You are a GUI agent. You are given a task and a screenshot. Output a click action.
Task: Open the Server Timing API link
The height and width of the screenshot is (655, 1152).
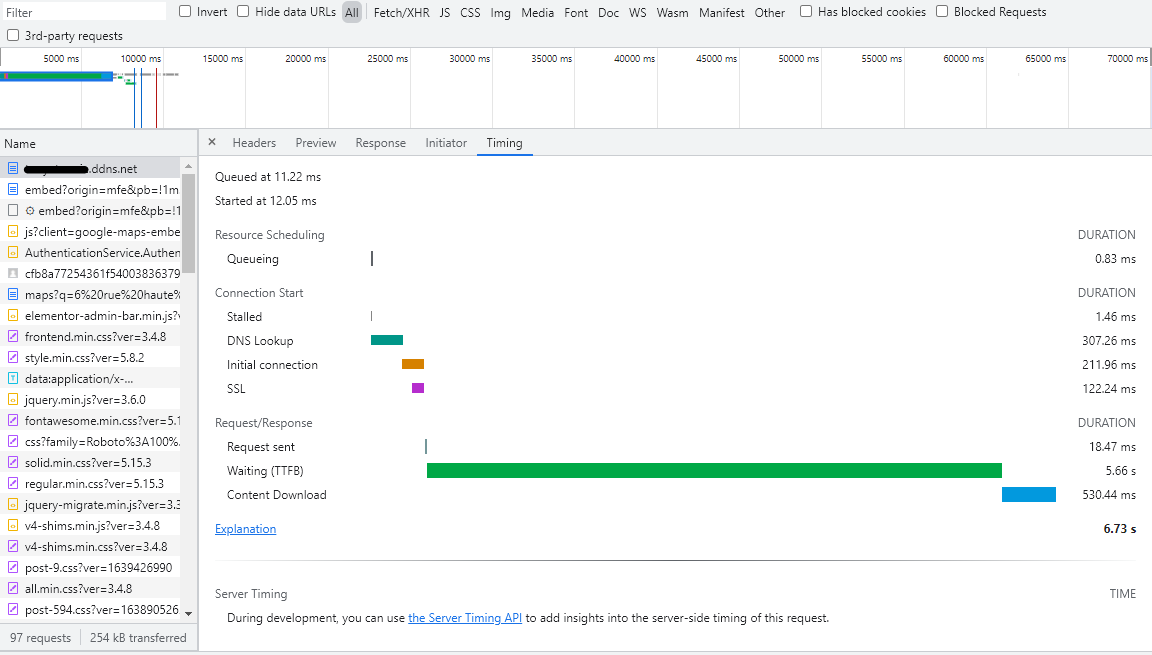465,618
